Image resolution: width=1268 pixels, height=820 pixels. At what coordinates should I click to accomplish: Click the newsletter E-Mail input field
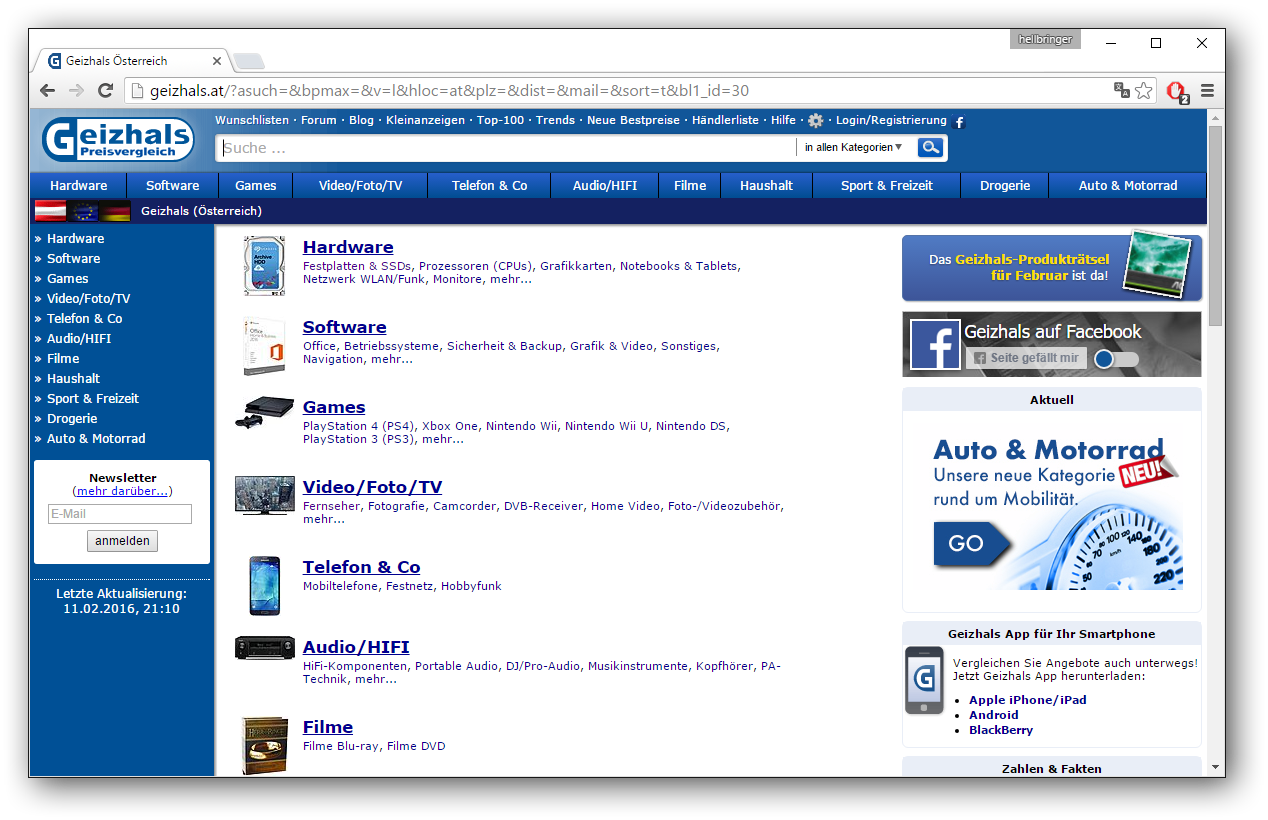tap(120, 514)
